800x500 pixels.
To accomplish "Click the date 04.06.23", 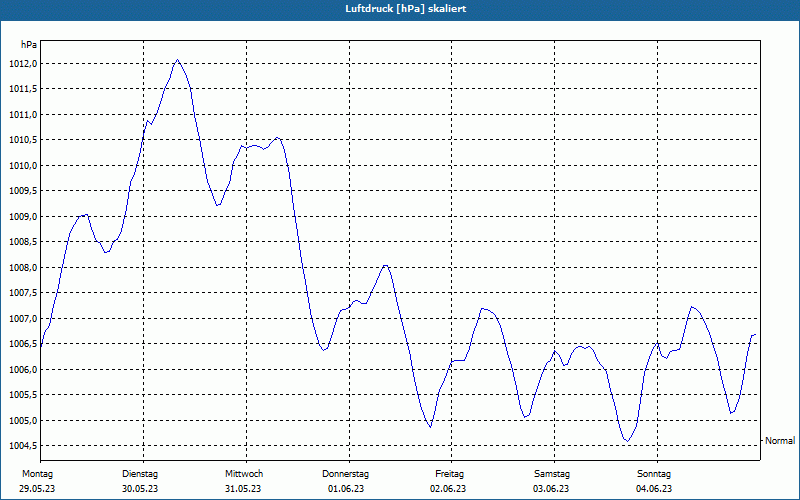I will pos(654,489).
